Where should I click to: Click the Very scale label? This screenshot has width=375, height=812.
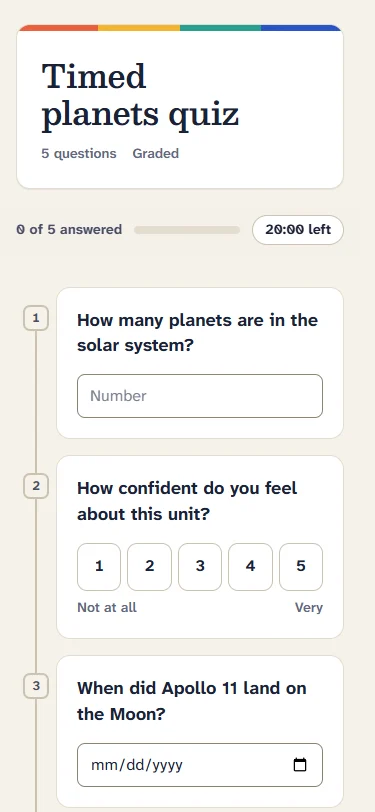pyautogui.click(x=309, y=607)
